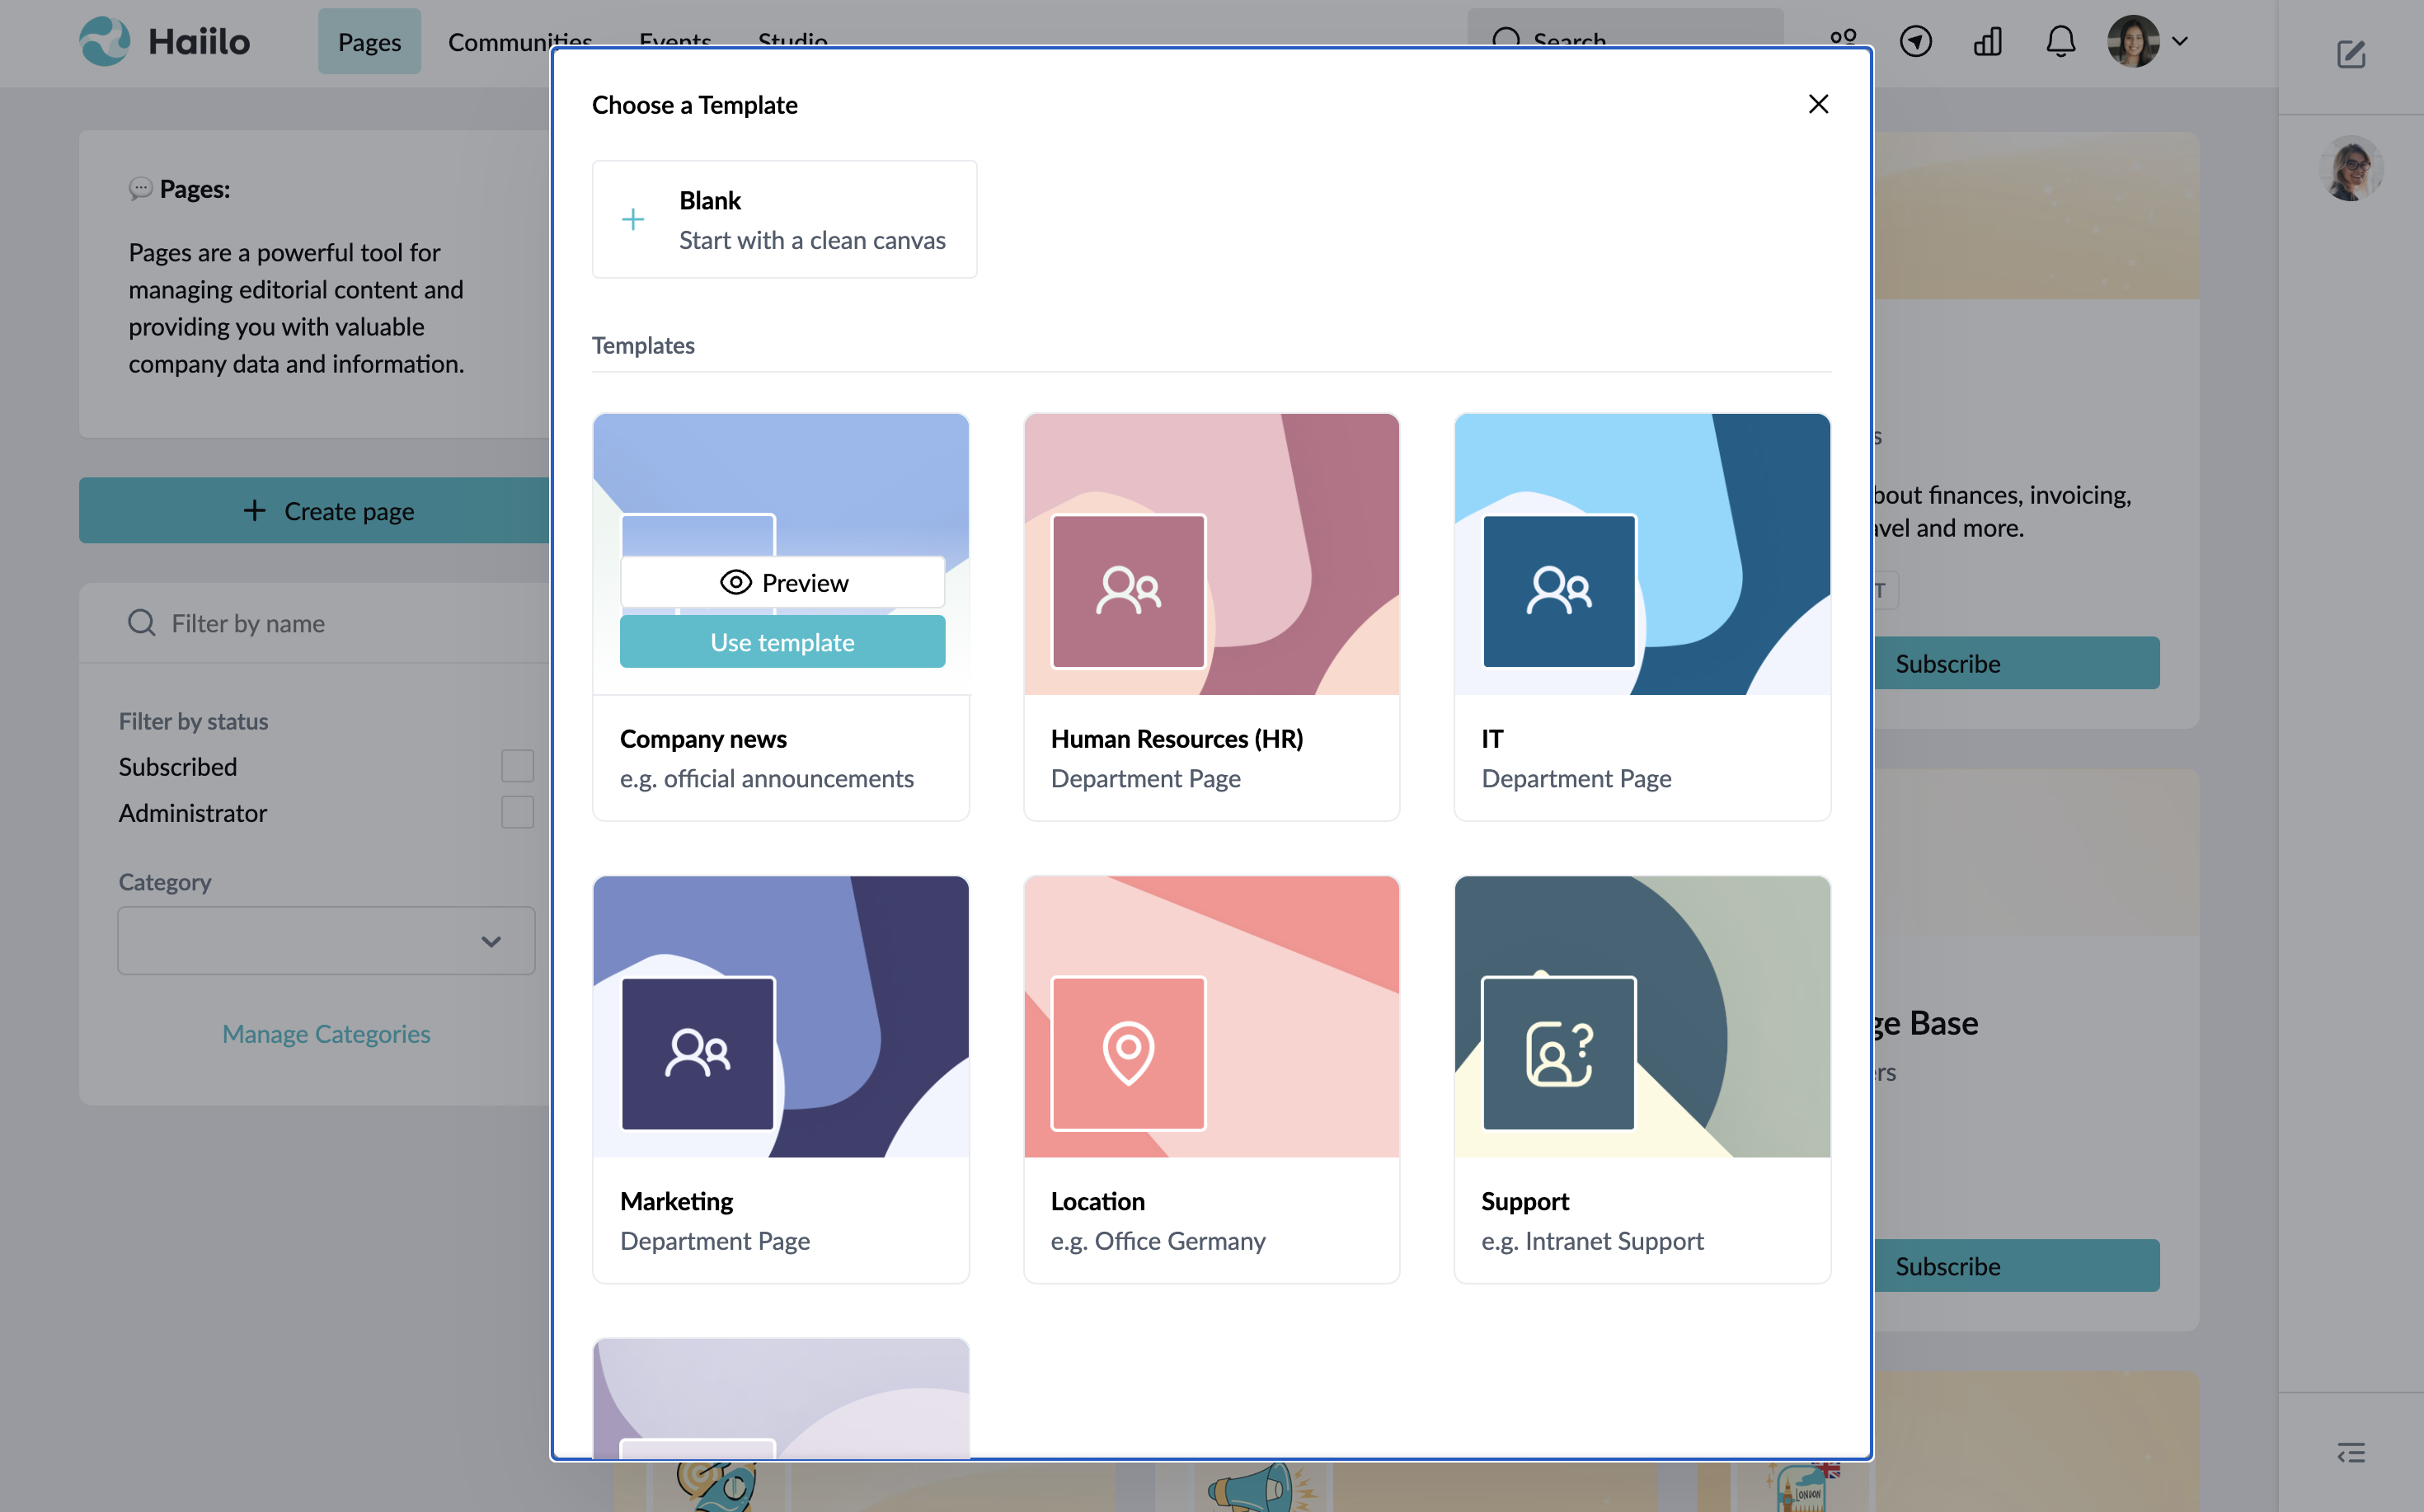The width and height of the screenshot is (2424, 1512).
Task: Click the Company news title text
Action: pyautogui.click(x=703, y=738)
